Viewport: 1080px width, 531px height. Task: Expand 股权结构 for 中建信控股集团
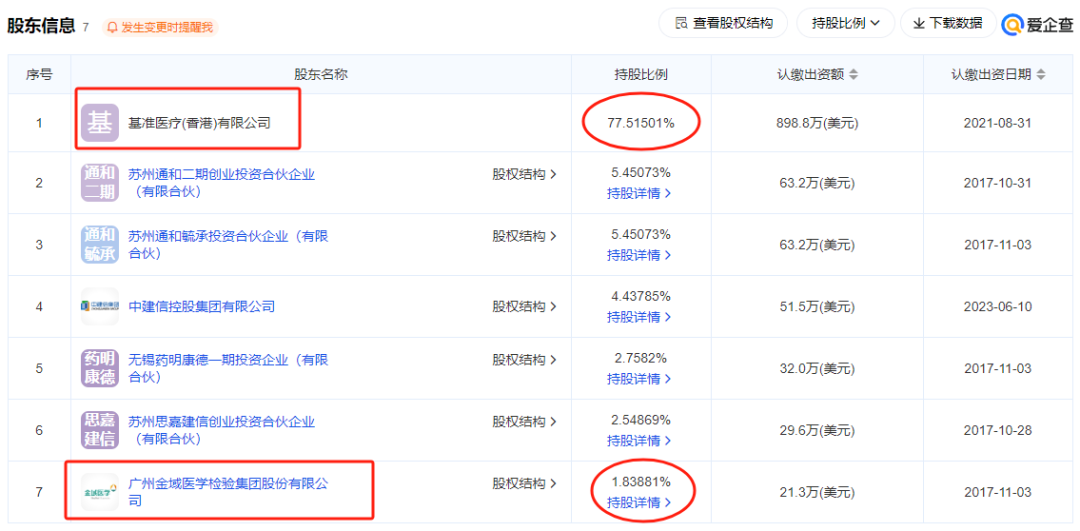pyautogui.click(x=524, y=307)
